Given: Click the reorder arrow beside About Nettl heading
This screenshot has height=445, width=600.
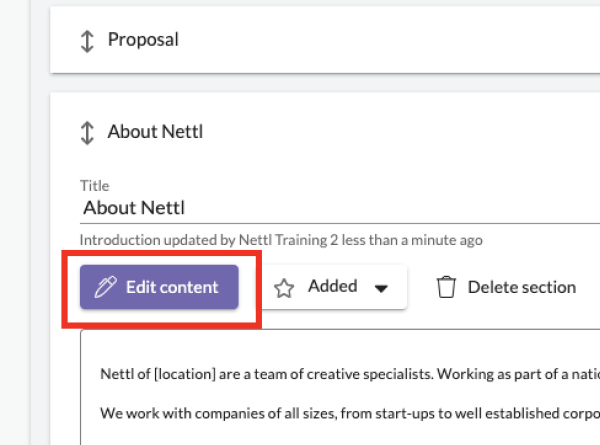Looking at the screenshot, I should pyautogui.click(x=87, y=133).
